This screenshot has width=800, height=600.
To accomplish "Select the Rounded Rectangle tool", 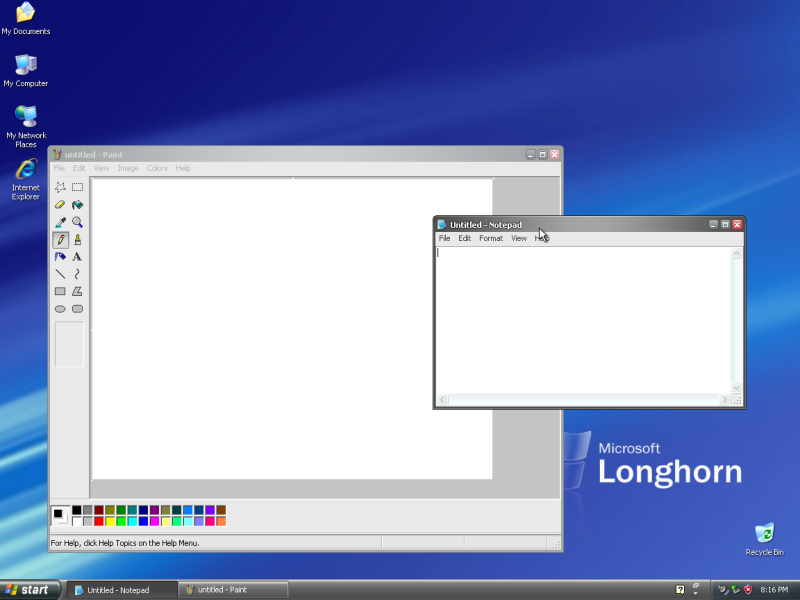I will point(77,308).
